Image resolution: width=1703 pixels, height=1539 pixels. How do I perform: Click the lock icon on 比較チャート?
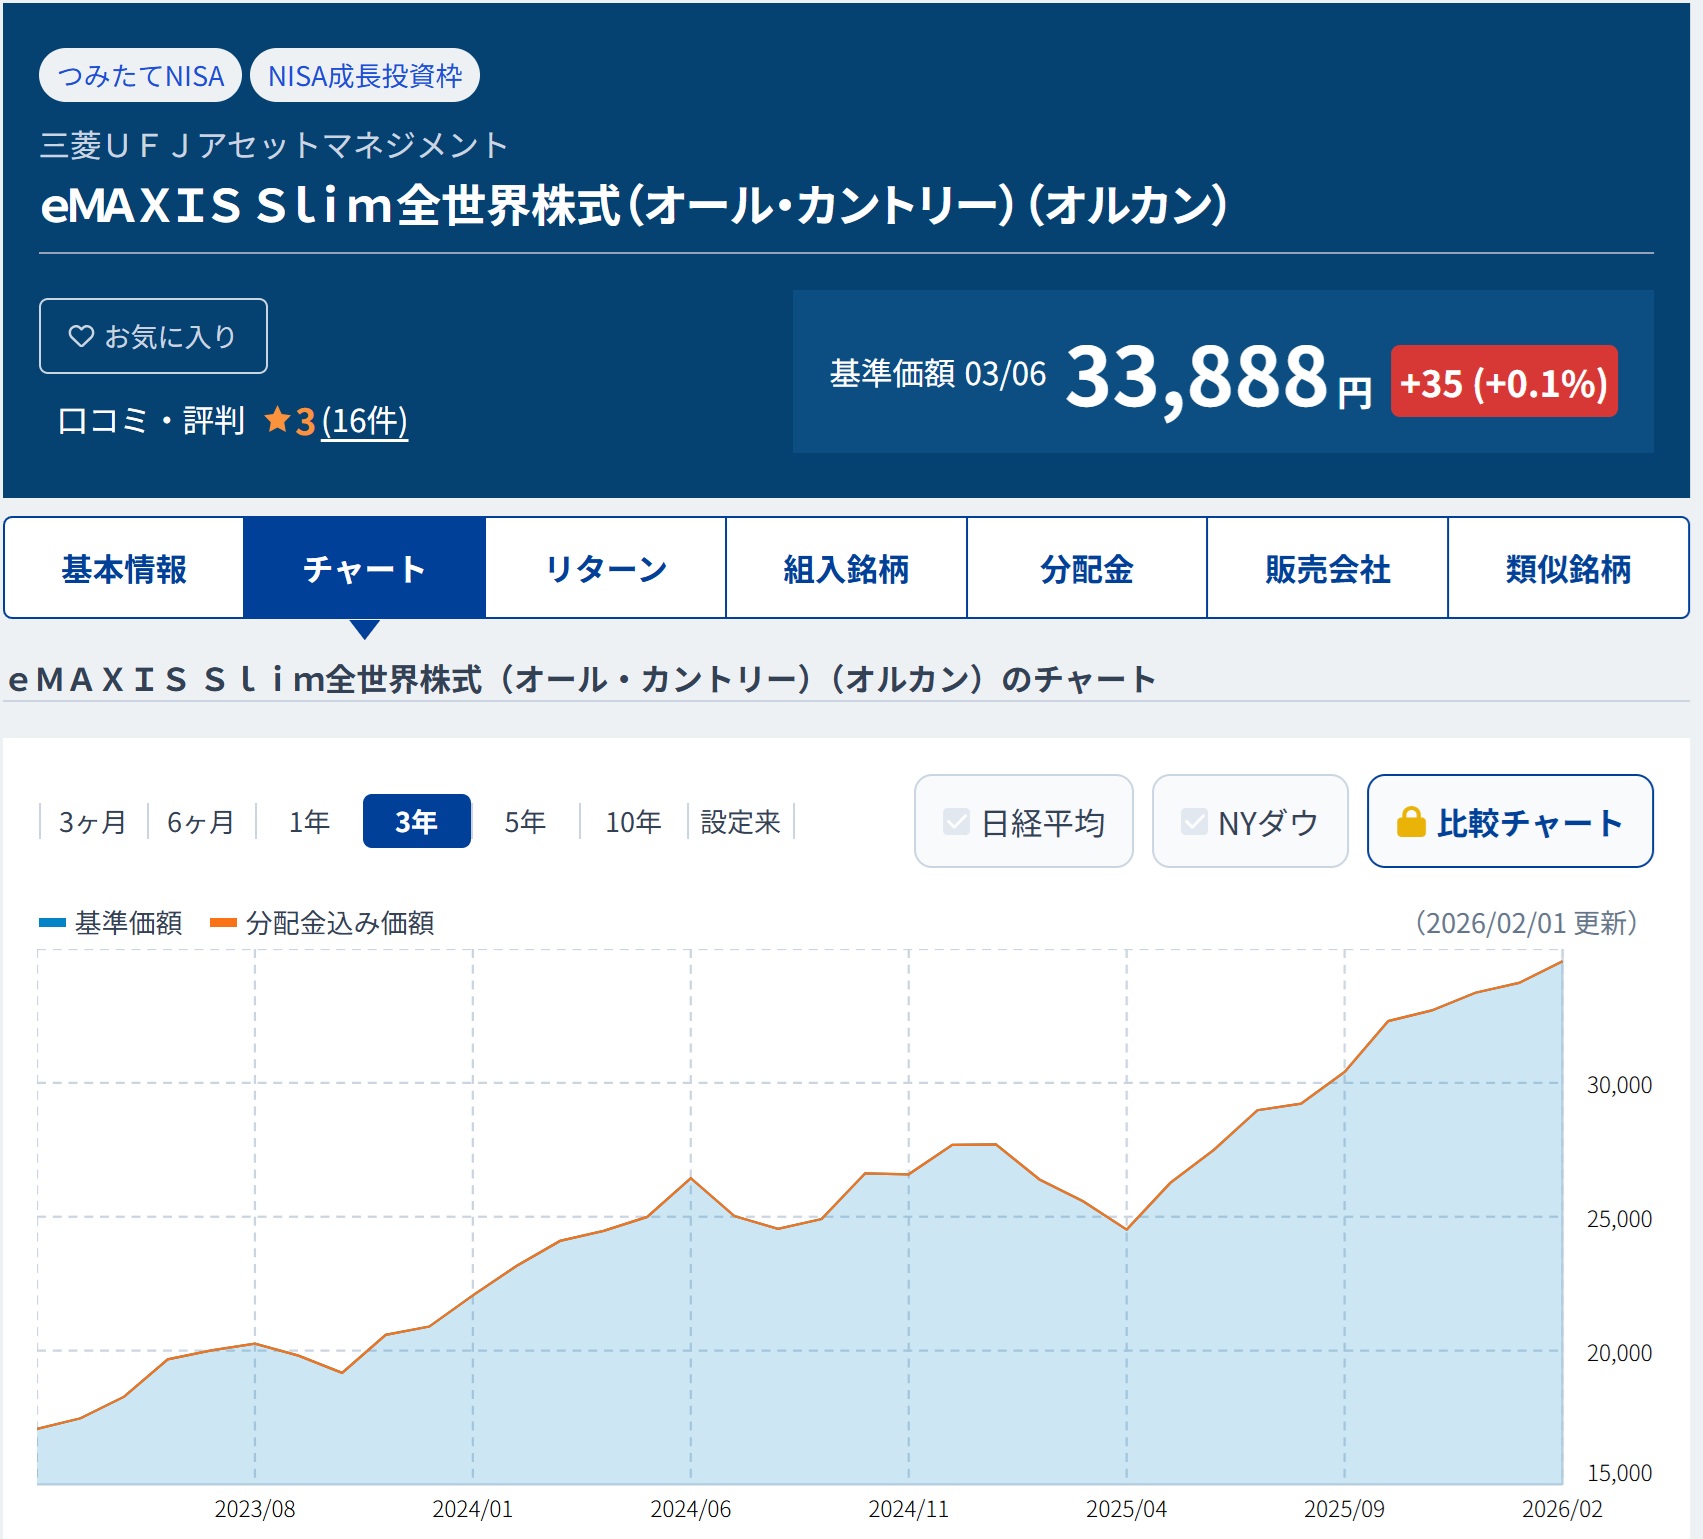tap(1410, 822)
